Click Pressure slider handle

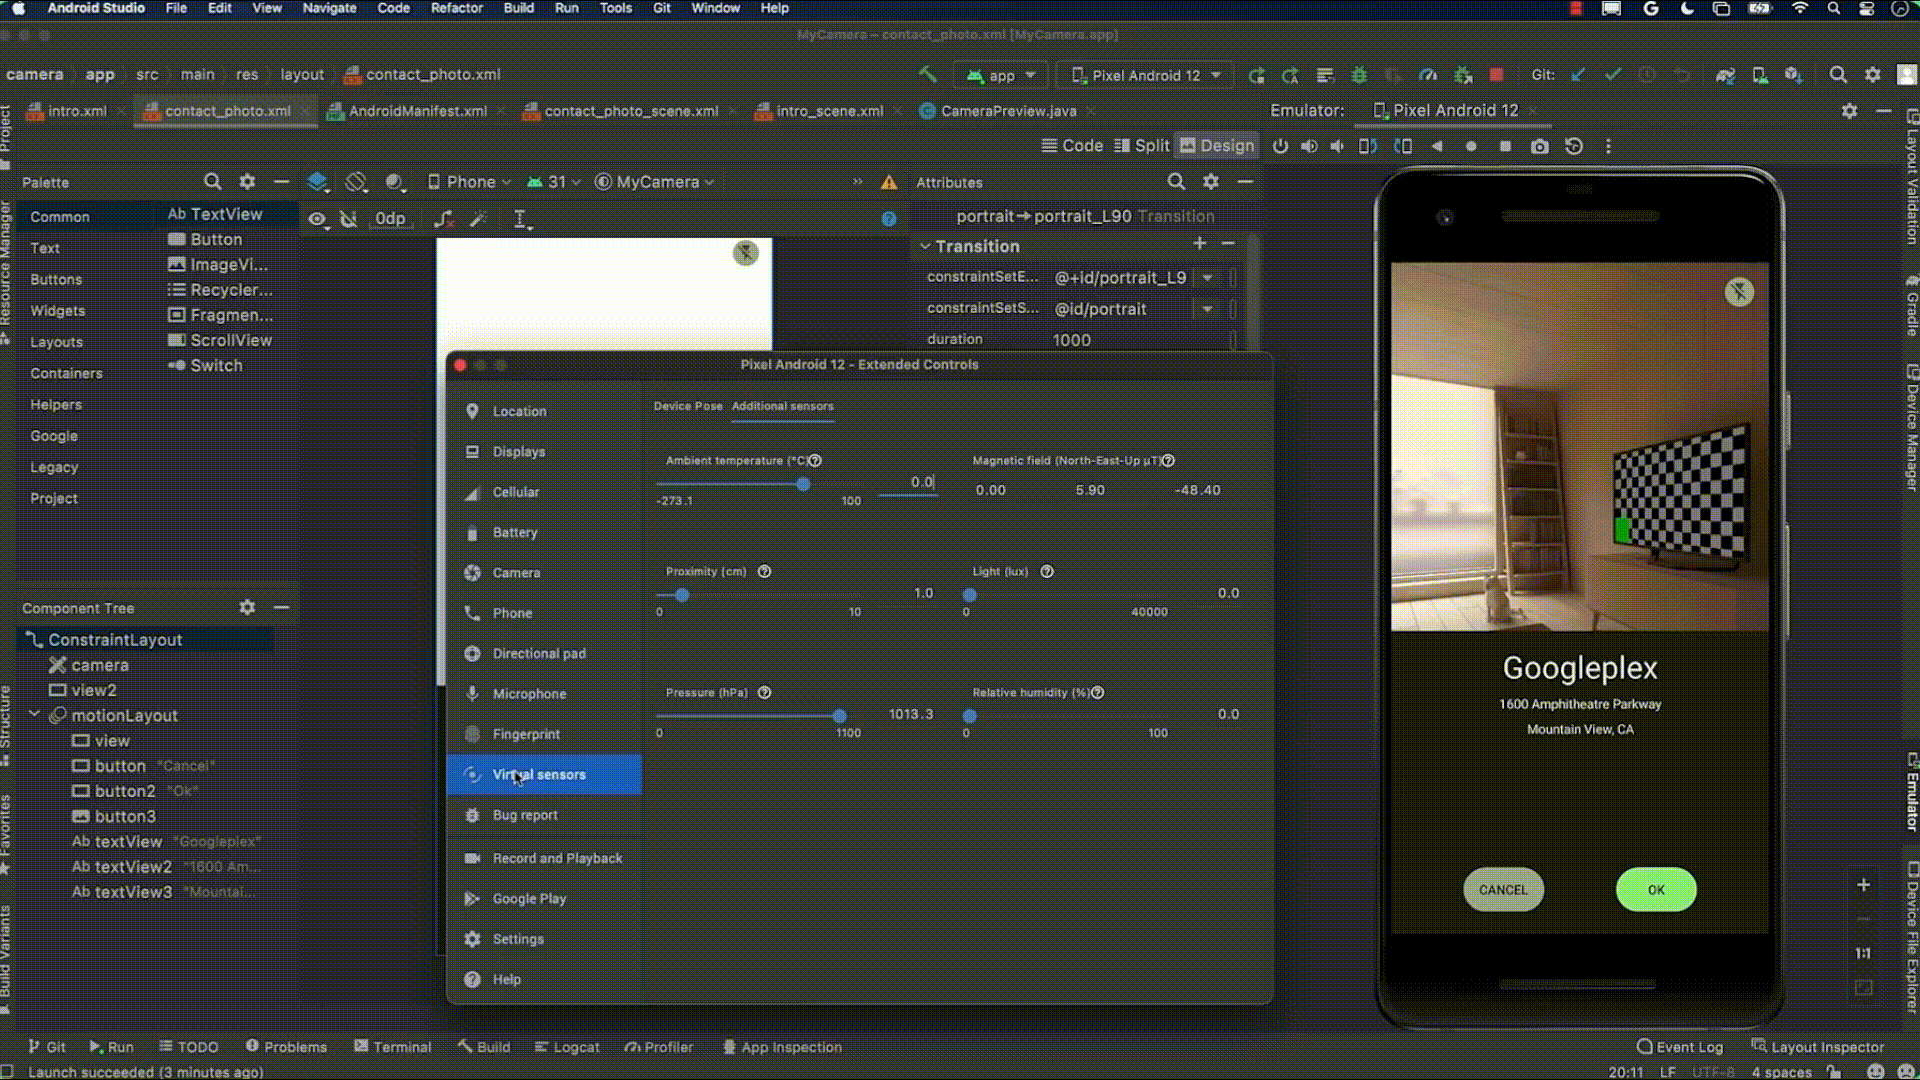[839, 716]
